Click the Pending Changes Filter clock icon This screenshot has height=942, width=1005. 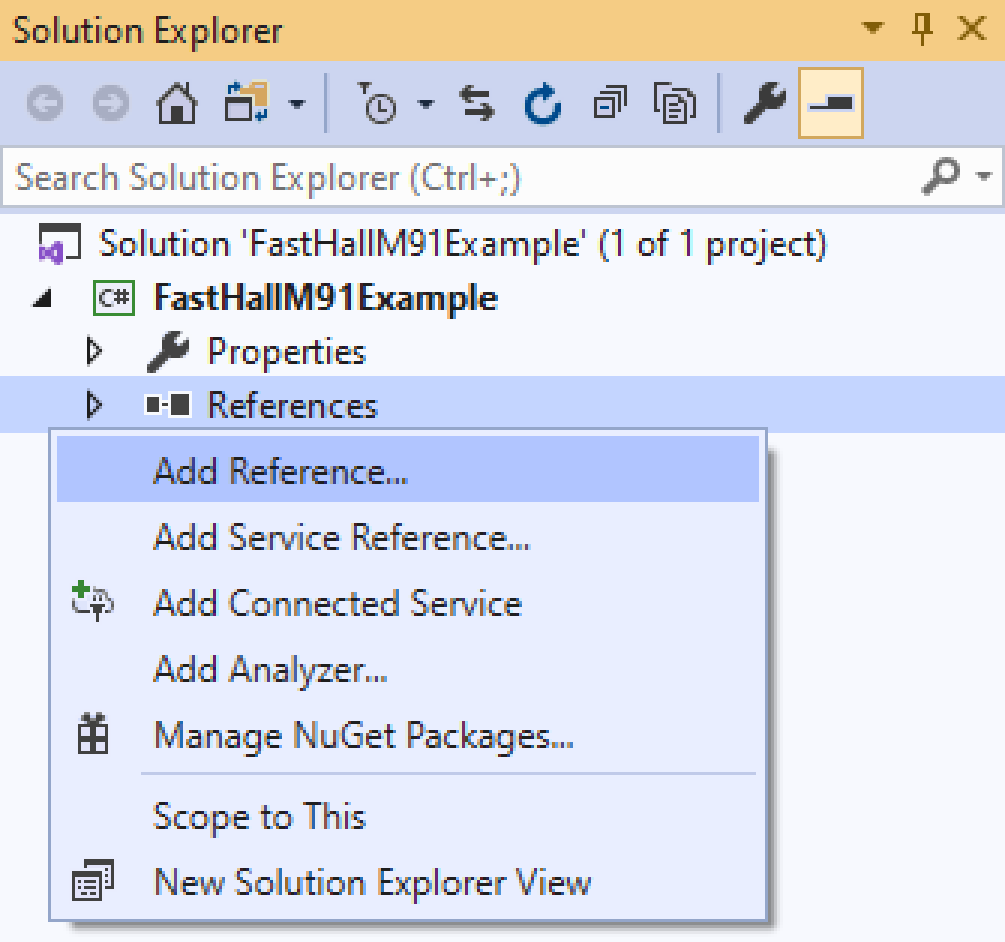click(378, 104)
